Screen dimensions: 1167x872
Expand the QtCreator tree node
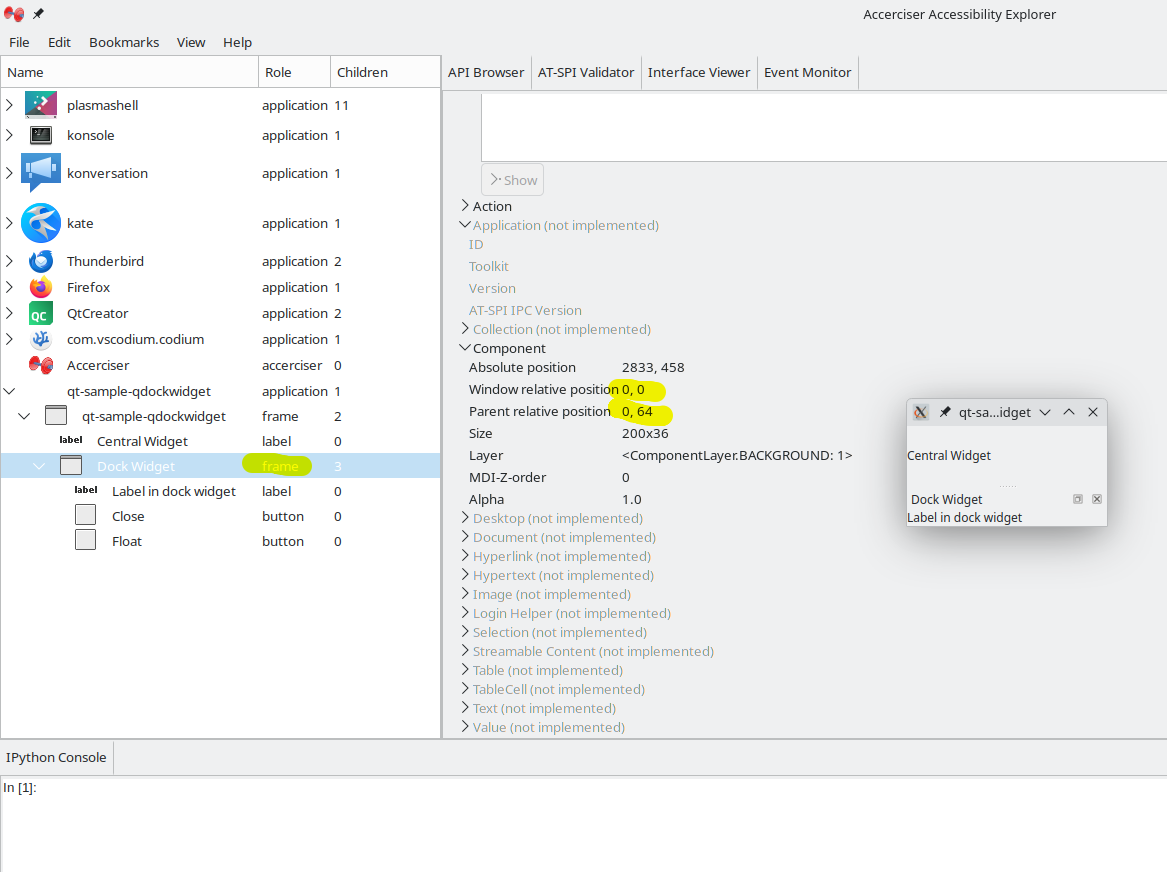10,313
